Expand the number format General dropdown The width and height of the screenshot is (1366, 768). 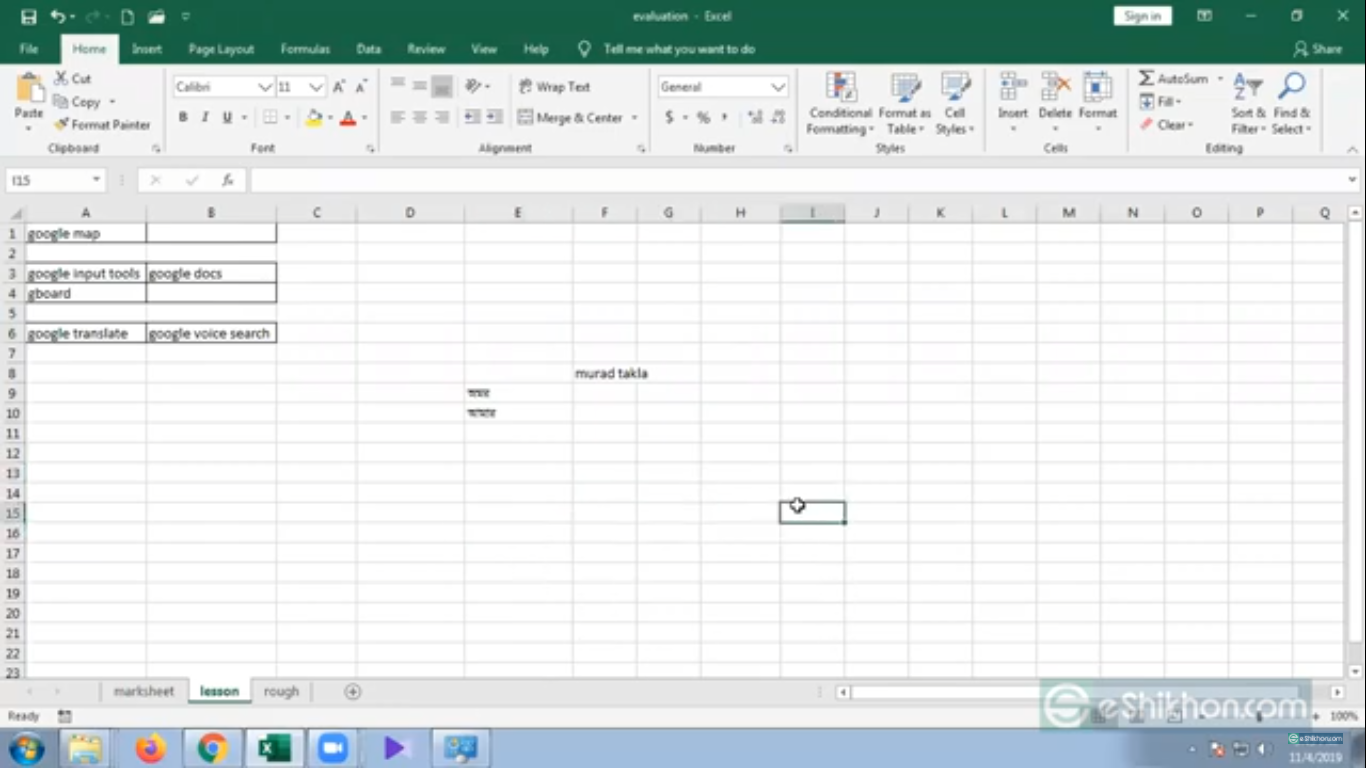tap(778, 88)
